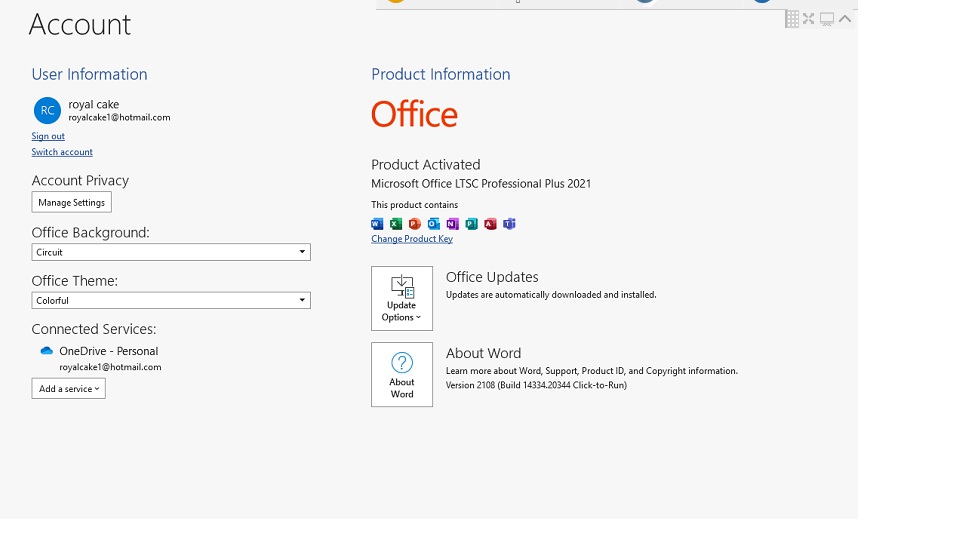Click the royal cake user name
Viewport: 960px width, 540px height.
(94, 105)
